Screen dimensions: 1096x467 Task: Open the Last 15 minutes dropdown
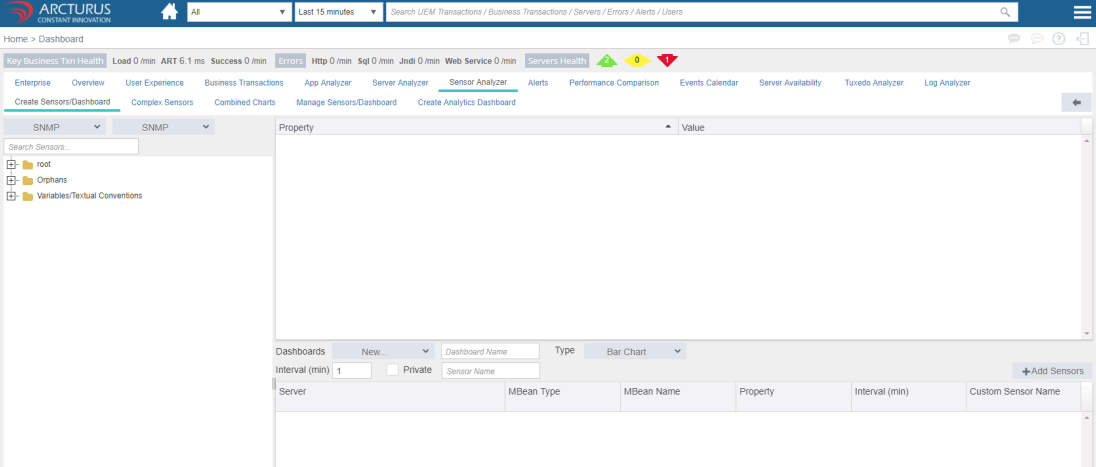click(338, 12)
